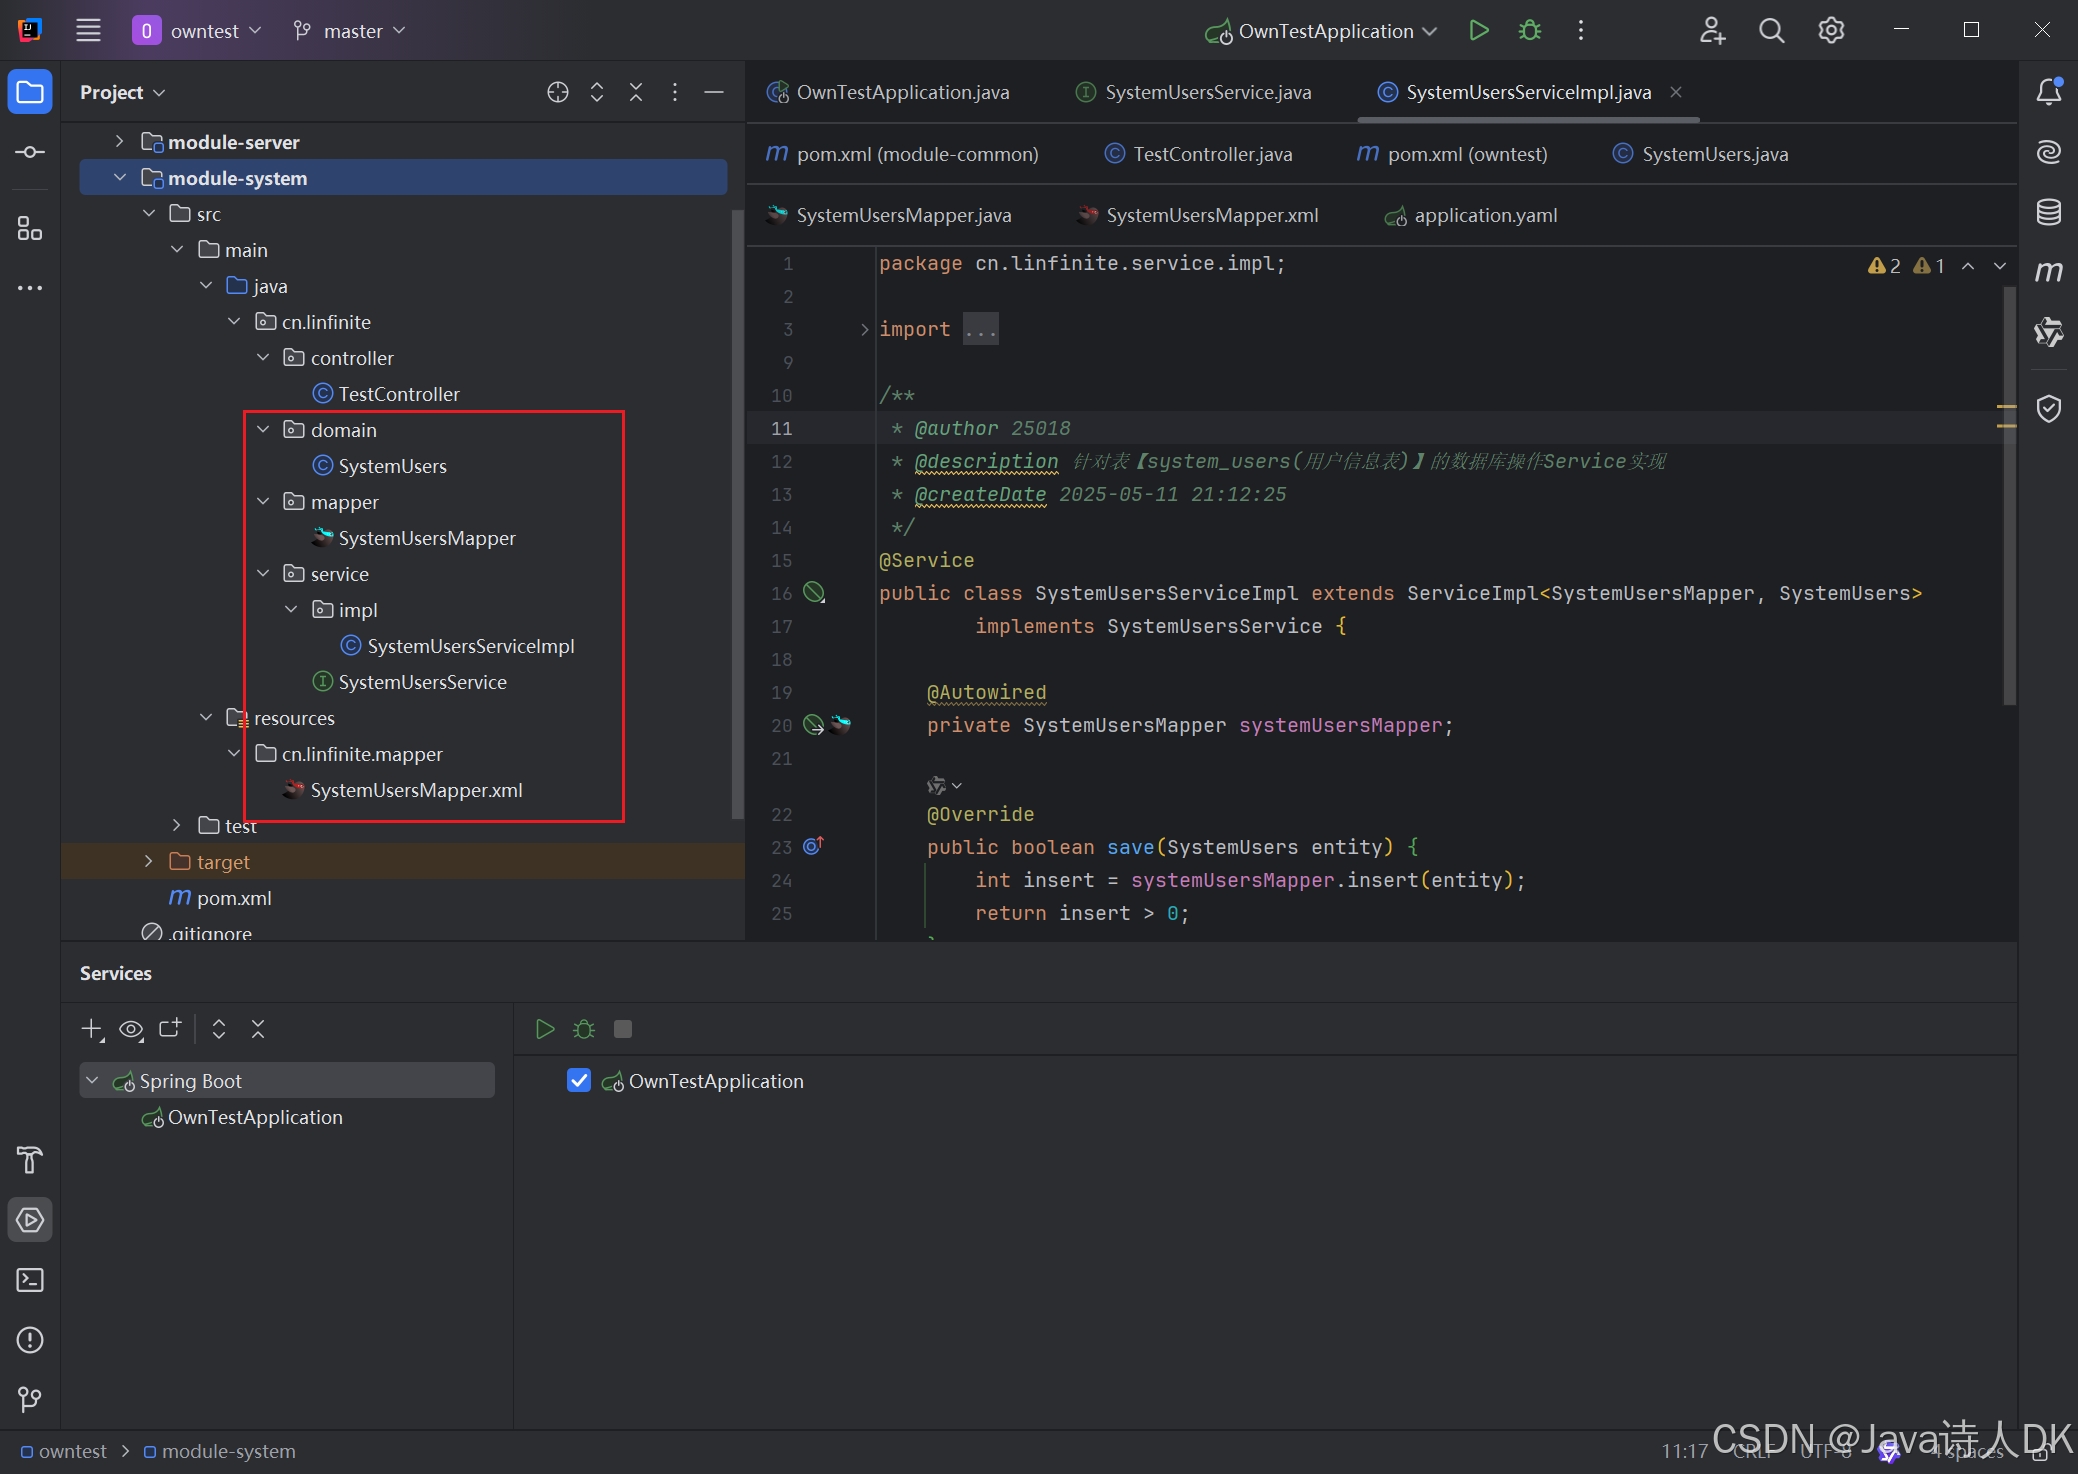The width and height of the screenshot is (2078, 1474).
Task: Open the Problems tool window
Action: (29, 1340)
